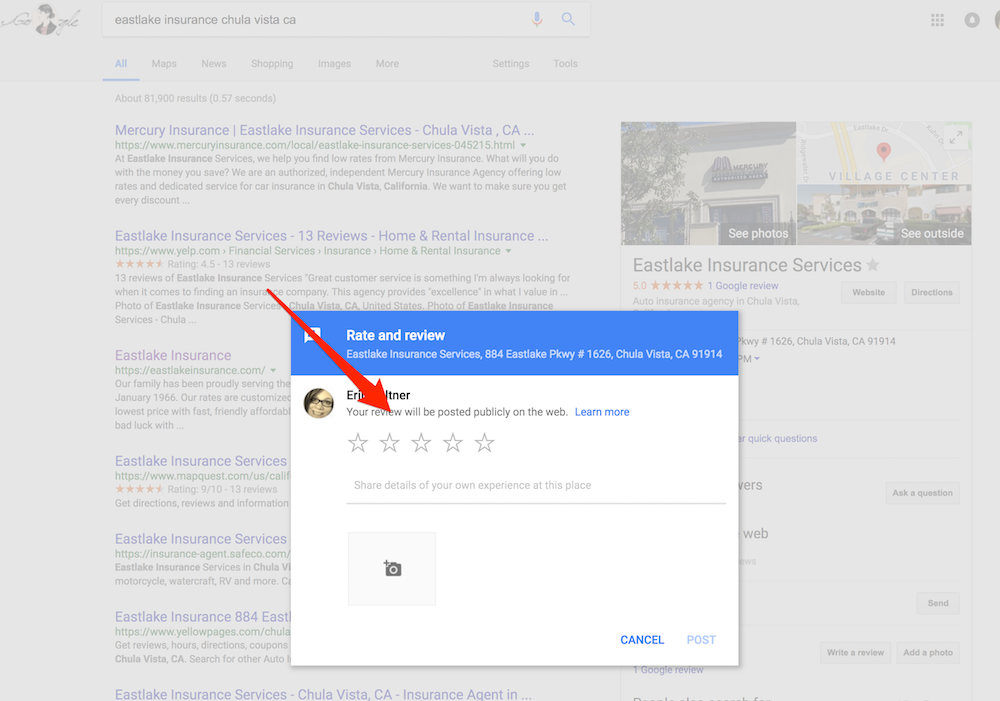This screenshot has height=701, width=1000.
Task: Switch to the Images tab
Action: pyautogui.click(x=334, y=64)
